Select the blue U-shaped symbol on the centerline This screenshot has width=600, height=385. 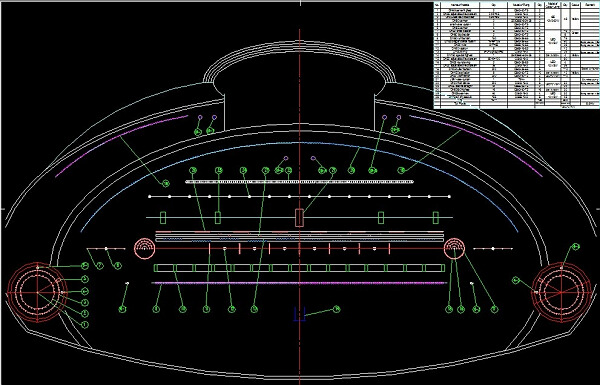(x=299, y=314)
